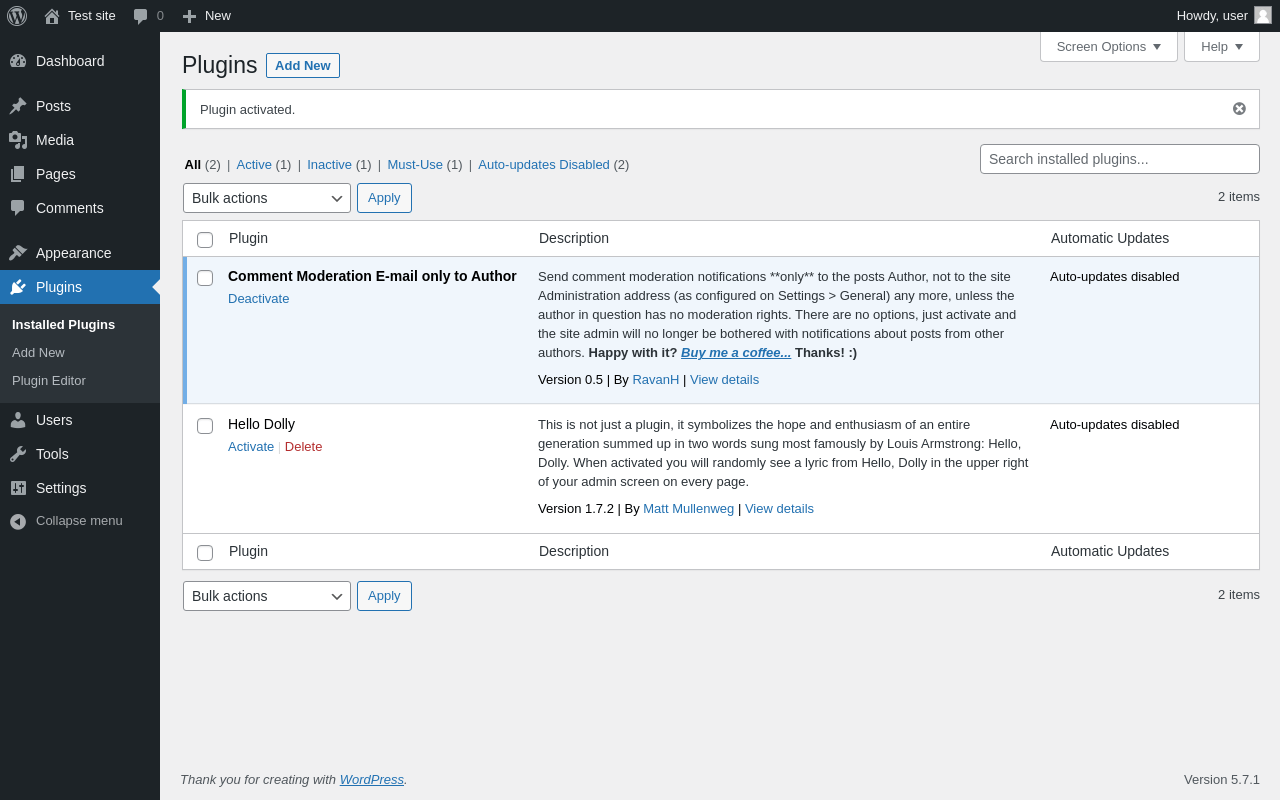Click New in the admin bar
The height and width of the screenshot is (800, 1280).
click(218, 16)
